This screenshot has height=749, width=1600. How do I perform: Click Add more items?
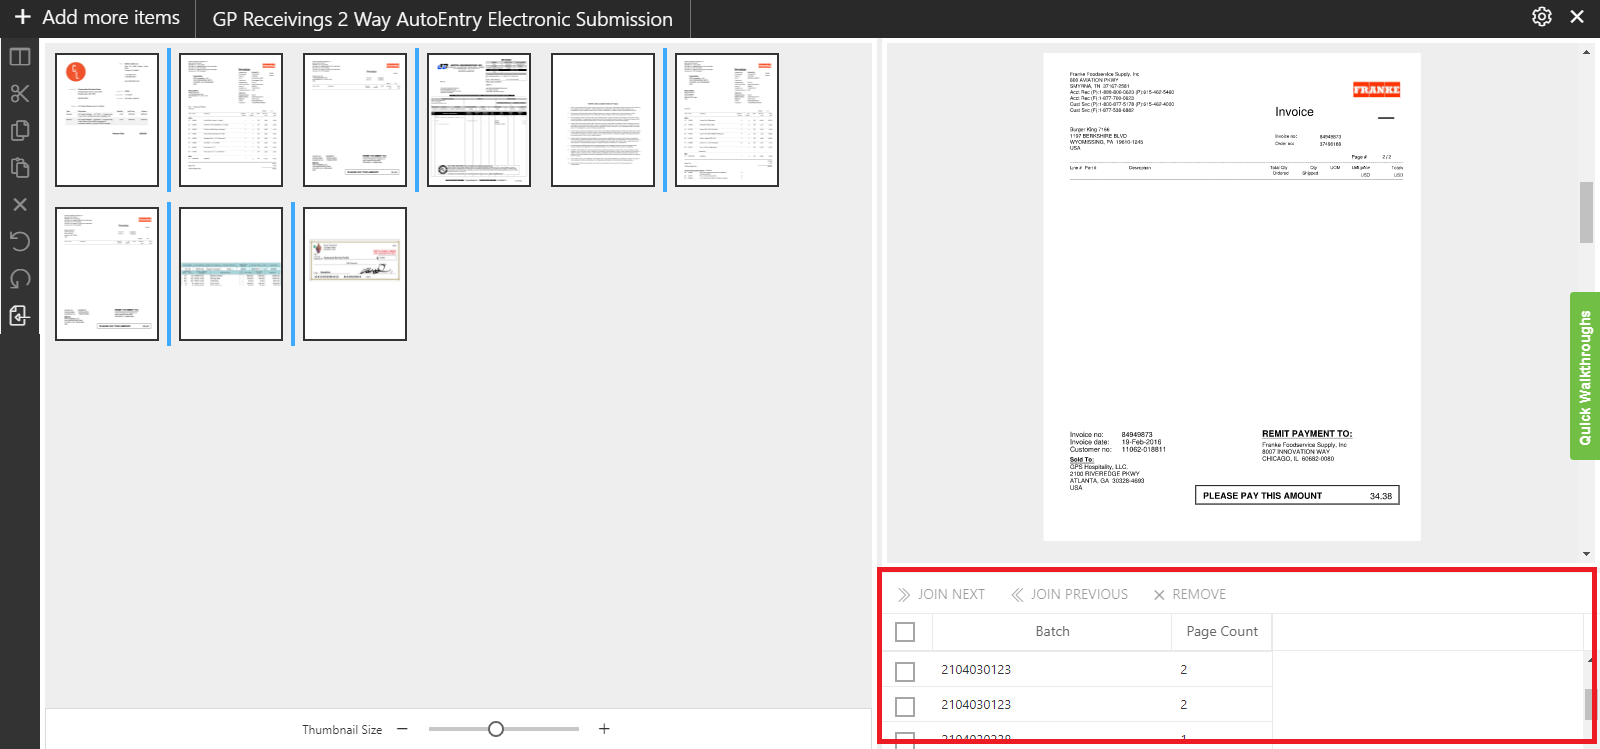(97, 18)
